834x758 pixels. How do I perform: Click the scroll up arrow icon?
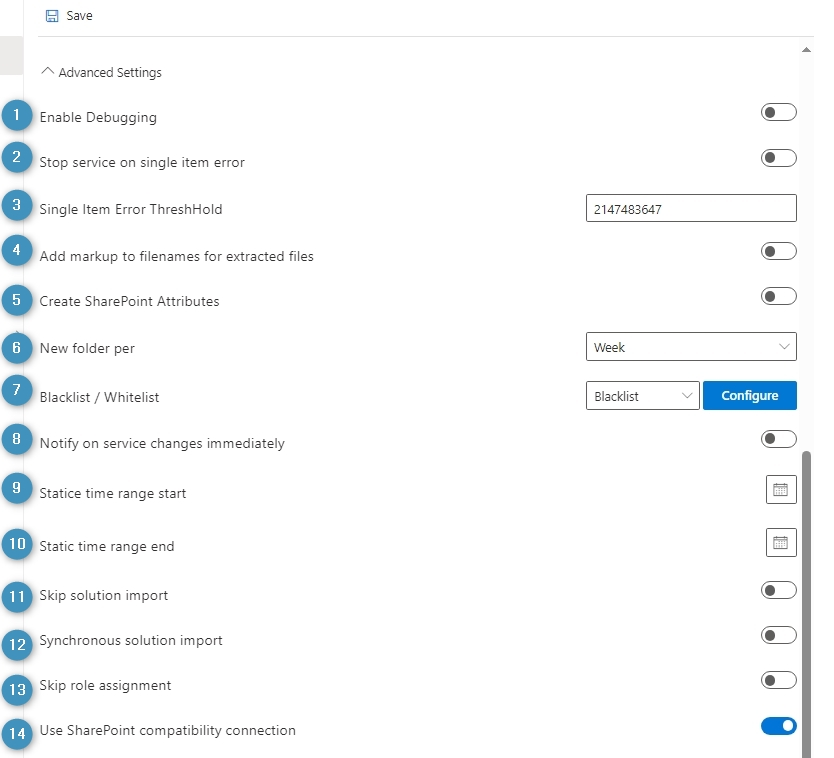pyautogui.click(x=806, y=49)
